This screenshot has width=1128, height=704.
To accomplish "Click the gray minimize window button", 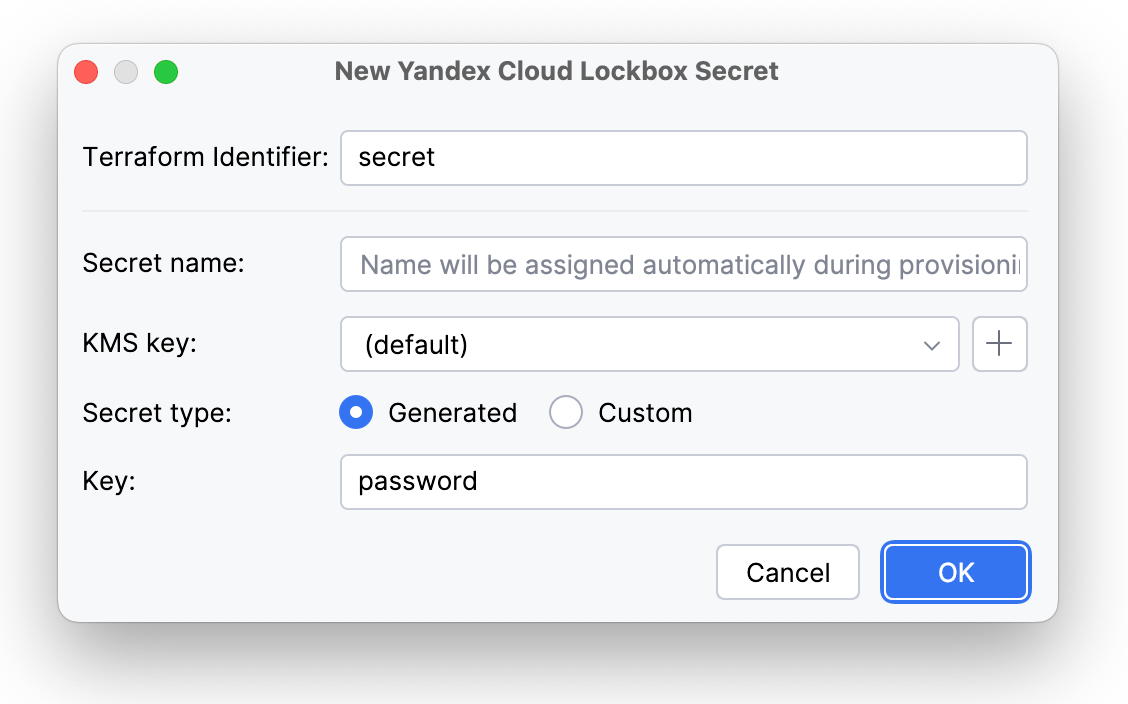I will (x=126, y=72).
